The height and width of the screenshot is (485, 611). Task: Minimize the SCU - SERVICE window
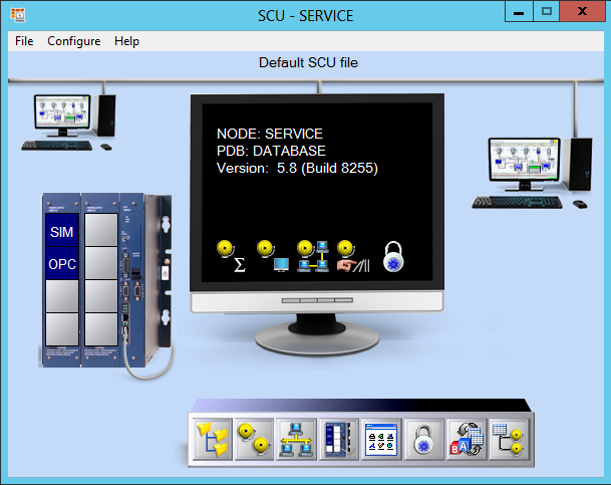coord(518,12)
